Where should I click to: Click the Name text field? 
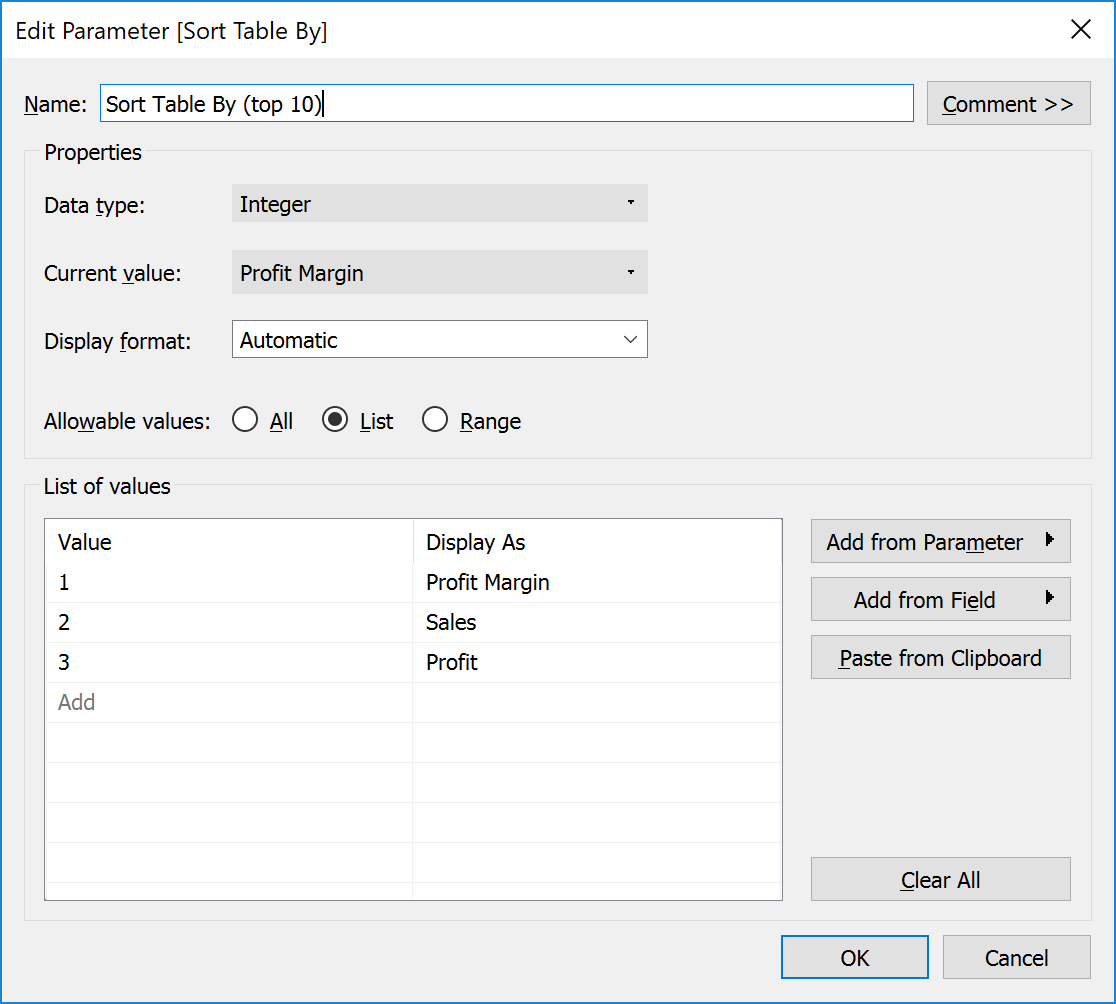pyautogui.click(x=506, y=103)
